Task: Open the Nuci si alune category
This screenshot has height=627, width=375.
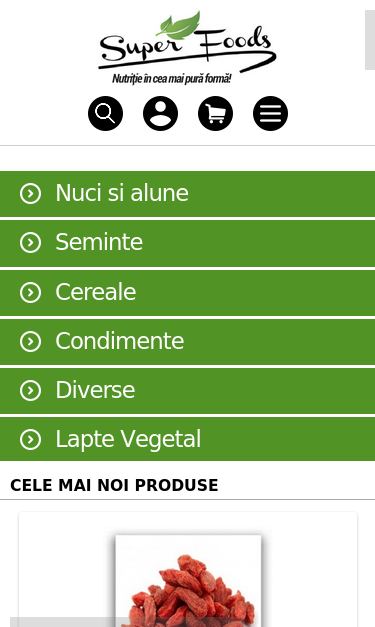Action: pos(188,194)
